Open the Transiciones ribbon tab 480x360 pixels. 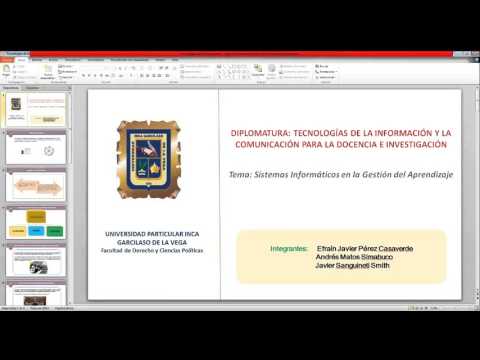(73, 60)
